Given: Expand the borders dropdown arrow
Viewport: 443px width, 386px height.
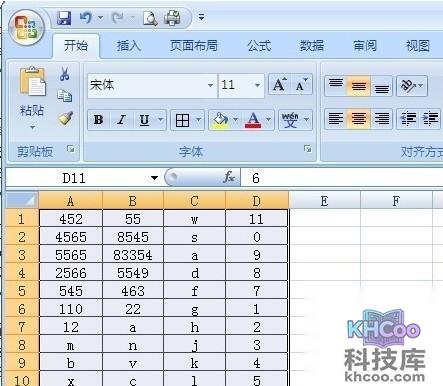Looking at the screenshot, I should (x=198, y=119).
